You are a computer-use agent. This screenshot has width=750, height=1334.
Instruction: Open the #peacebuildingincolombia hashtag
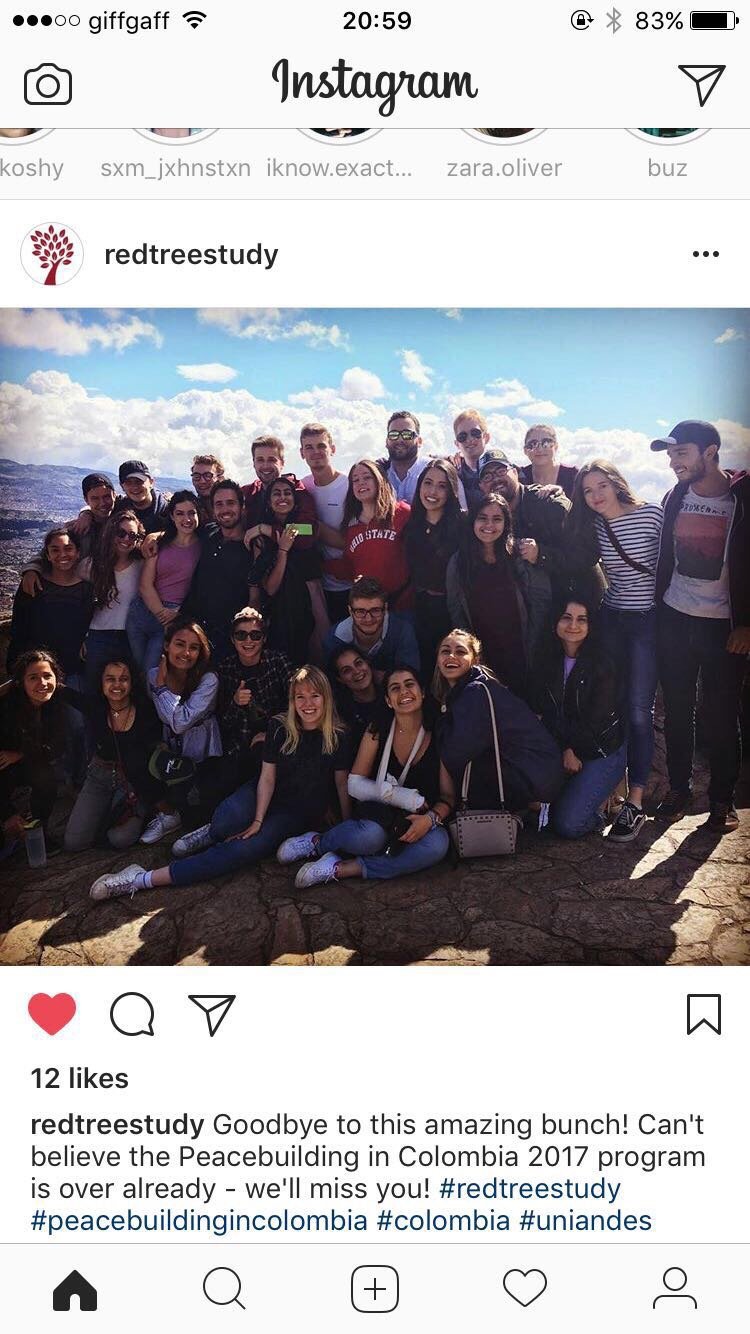coord(199,1220)
